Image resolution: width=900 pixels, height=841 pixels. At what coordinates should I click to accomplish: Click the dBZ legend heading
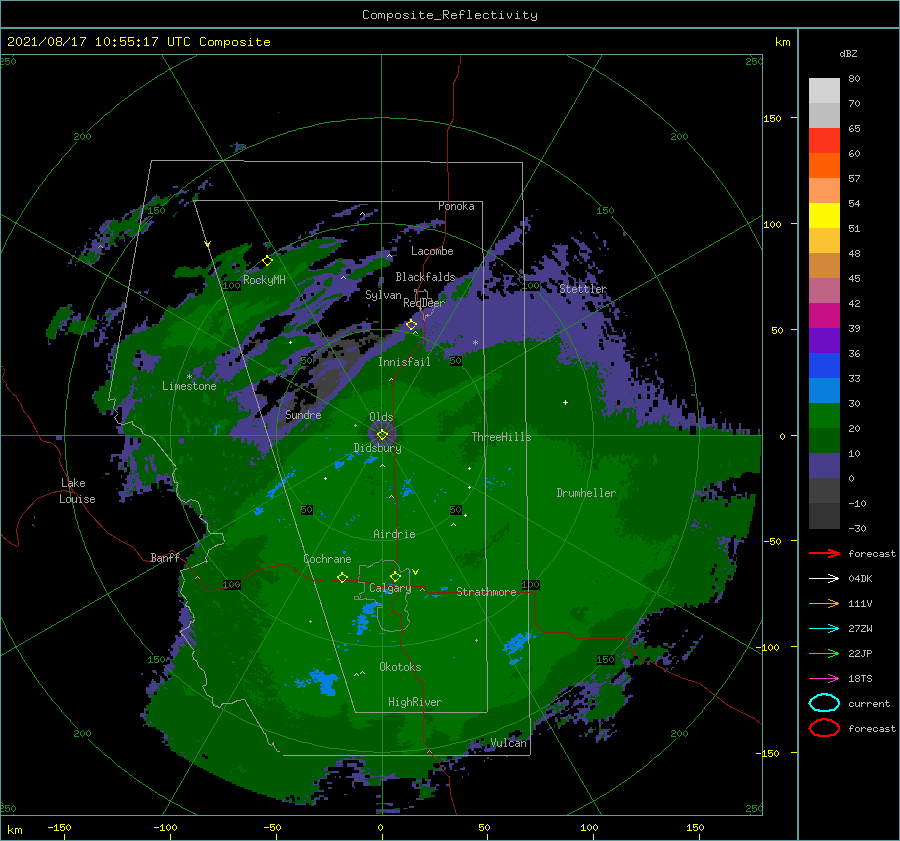point(848,54)
